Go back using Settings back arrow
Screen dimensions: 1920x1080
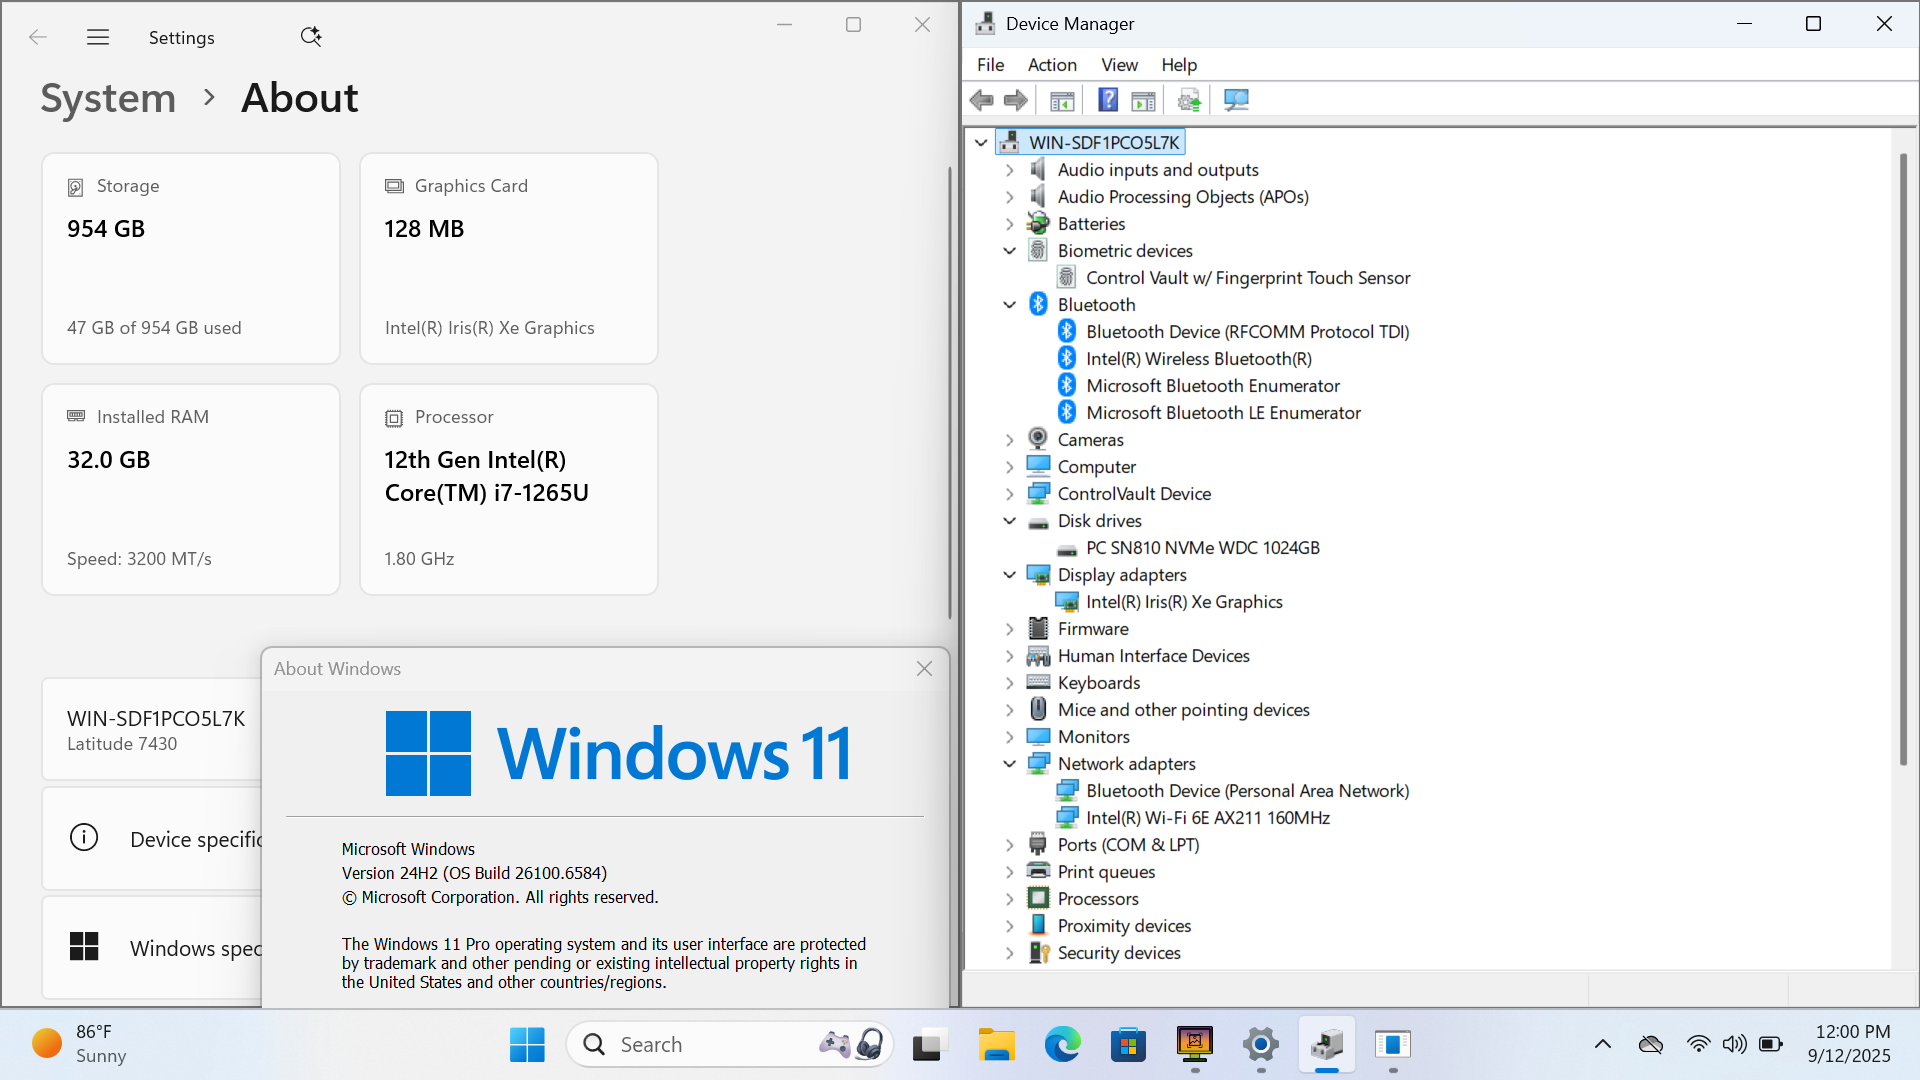(38, 38)
